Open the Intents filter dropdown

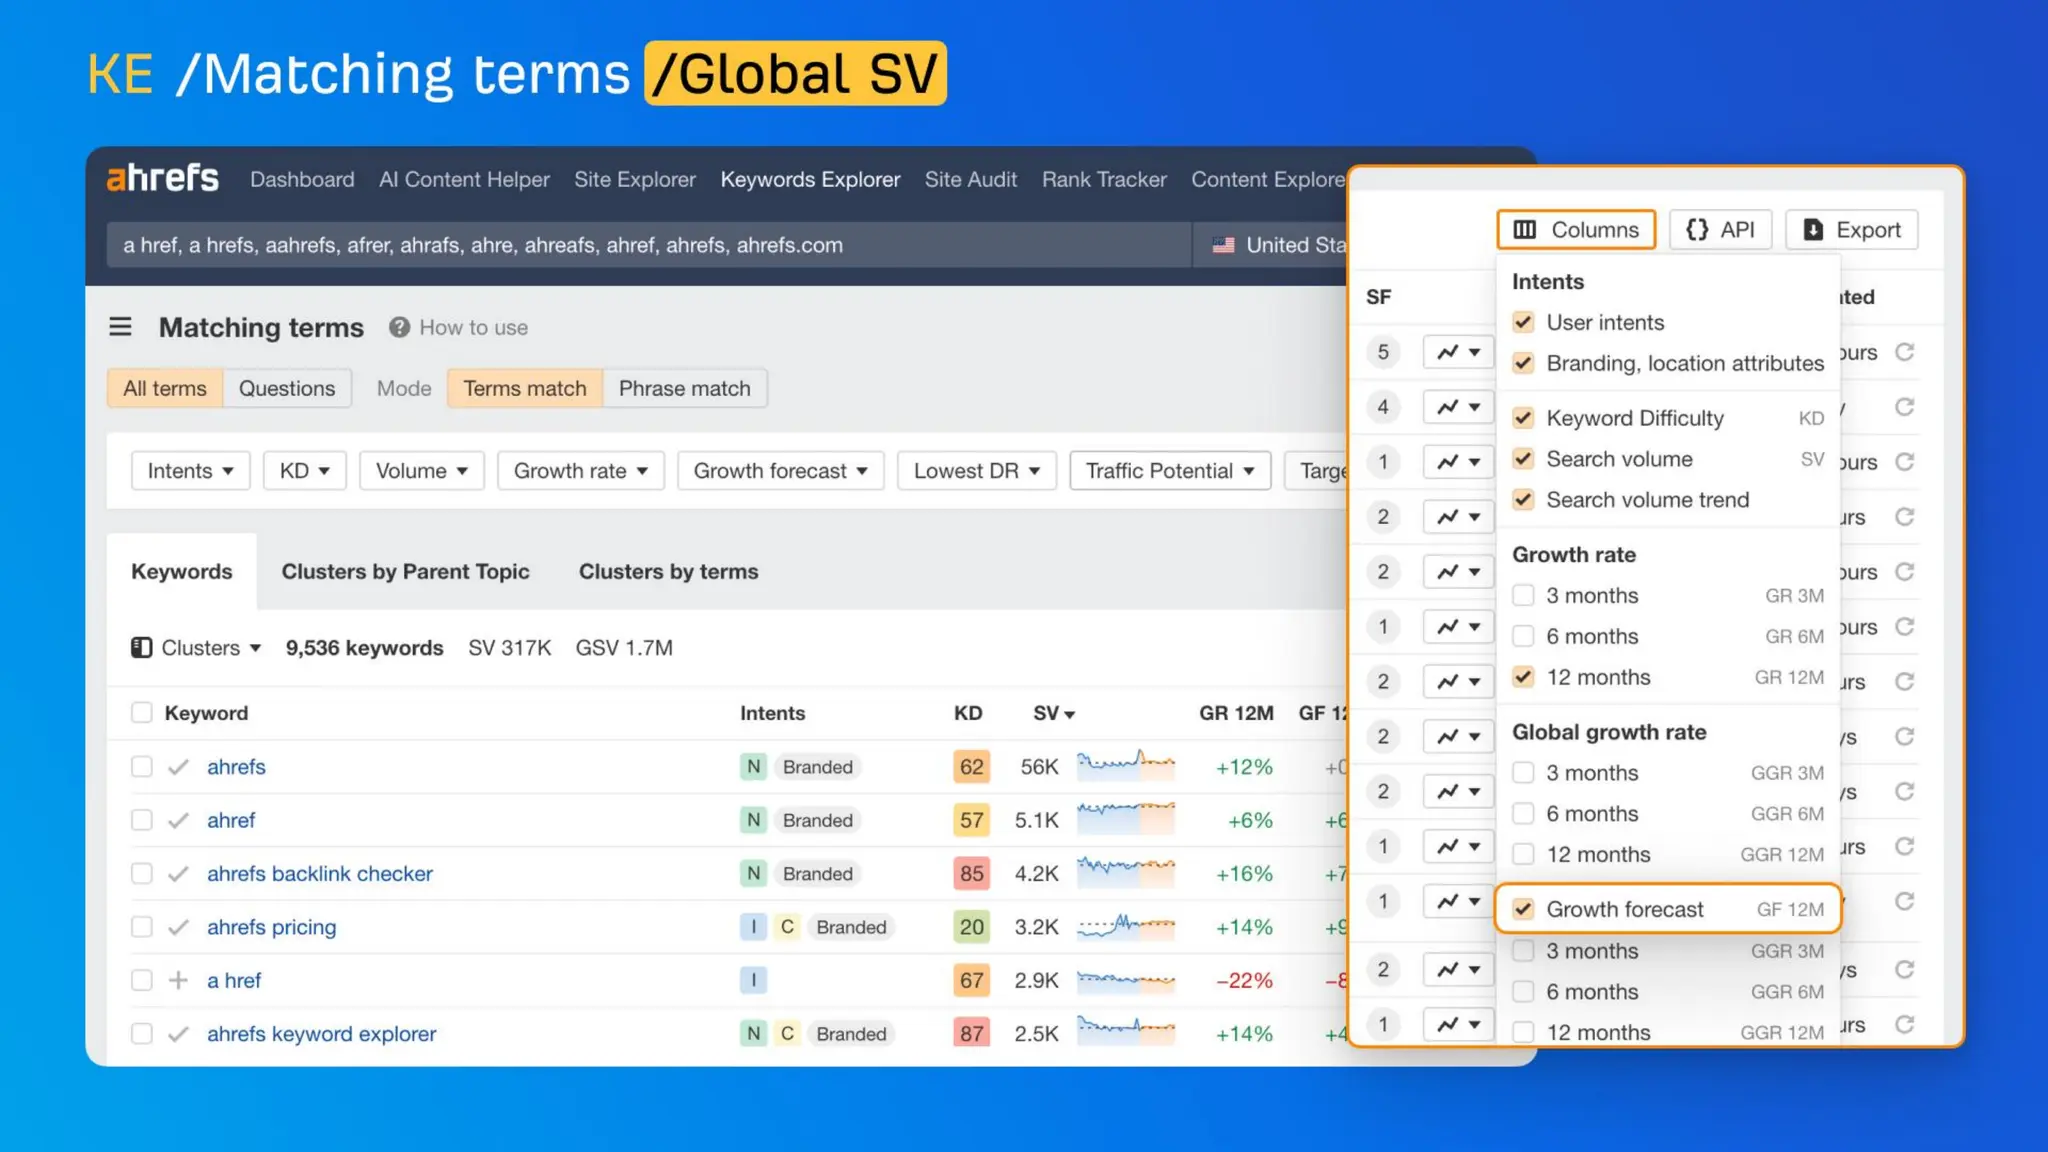190,471
